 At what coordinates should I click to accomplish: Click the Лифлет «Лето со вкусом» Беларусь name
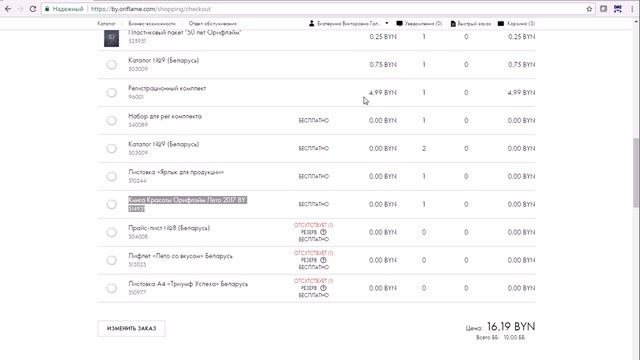point(180,256)
